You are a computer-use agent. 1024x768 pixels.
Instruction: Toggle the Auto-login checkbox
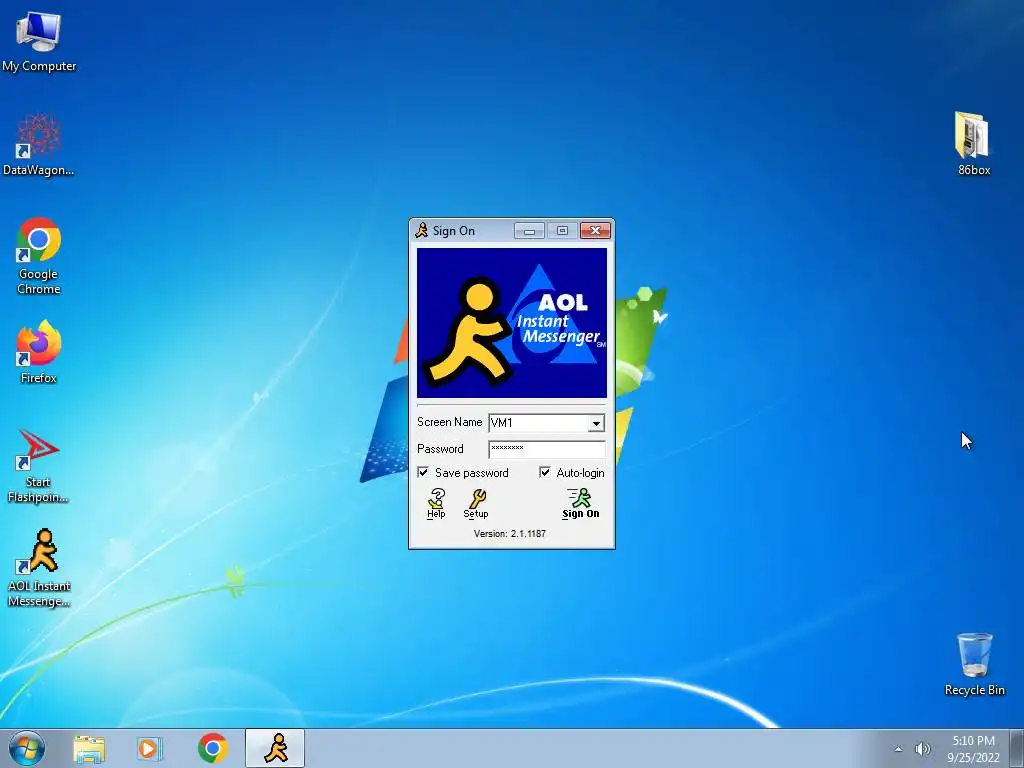point(545,472)
